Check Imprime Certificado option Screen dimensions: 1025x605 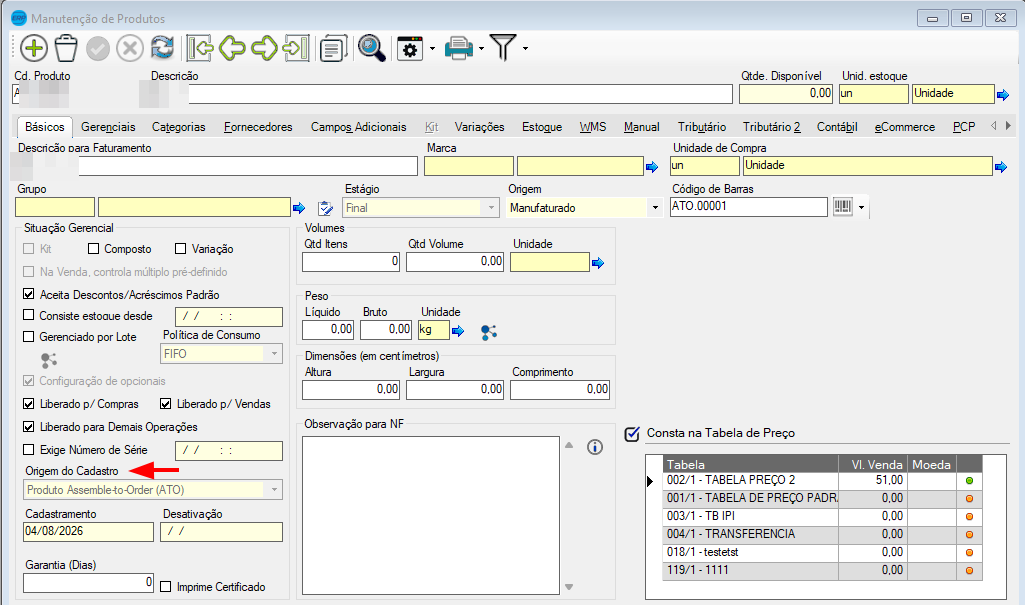[x=165, y=587]
